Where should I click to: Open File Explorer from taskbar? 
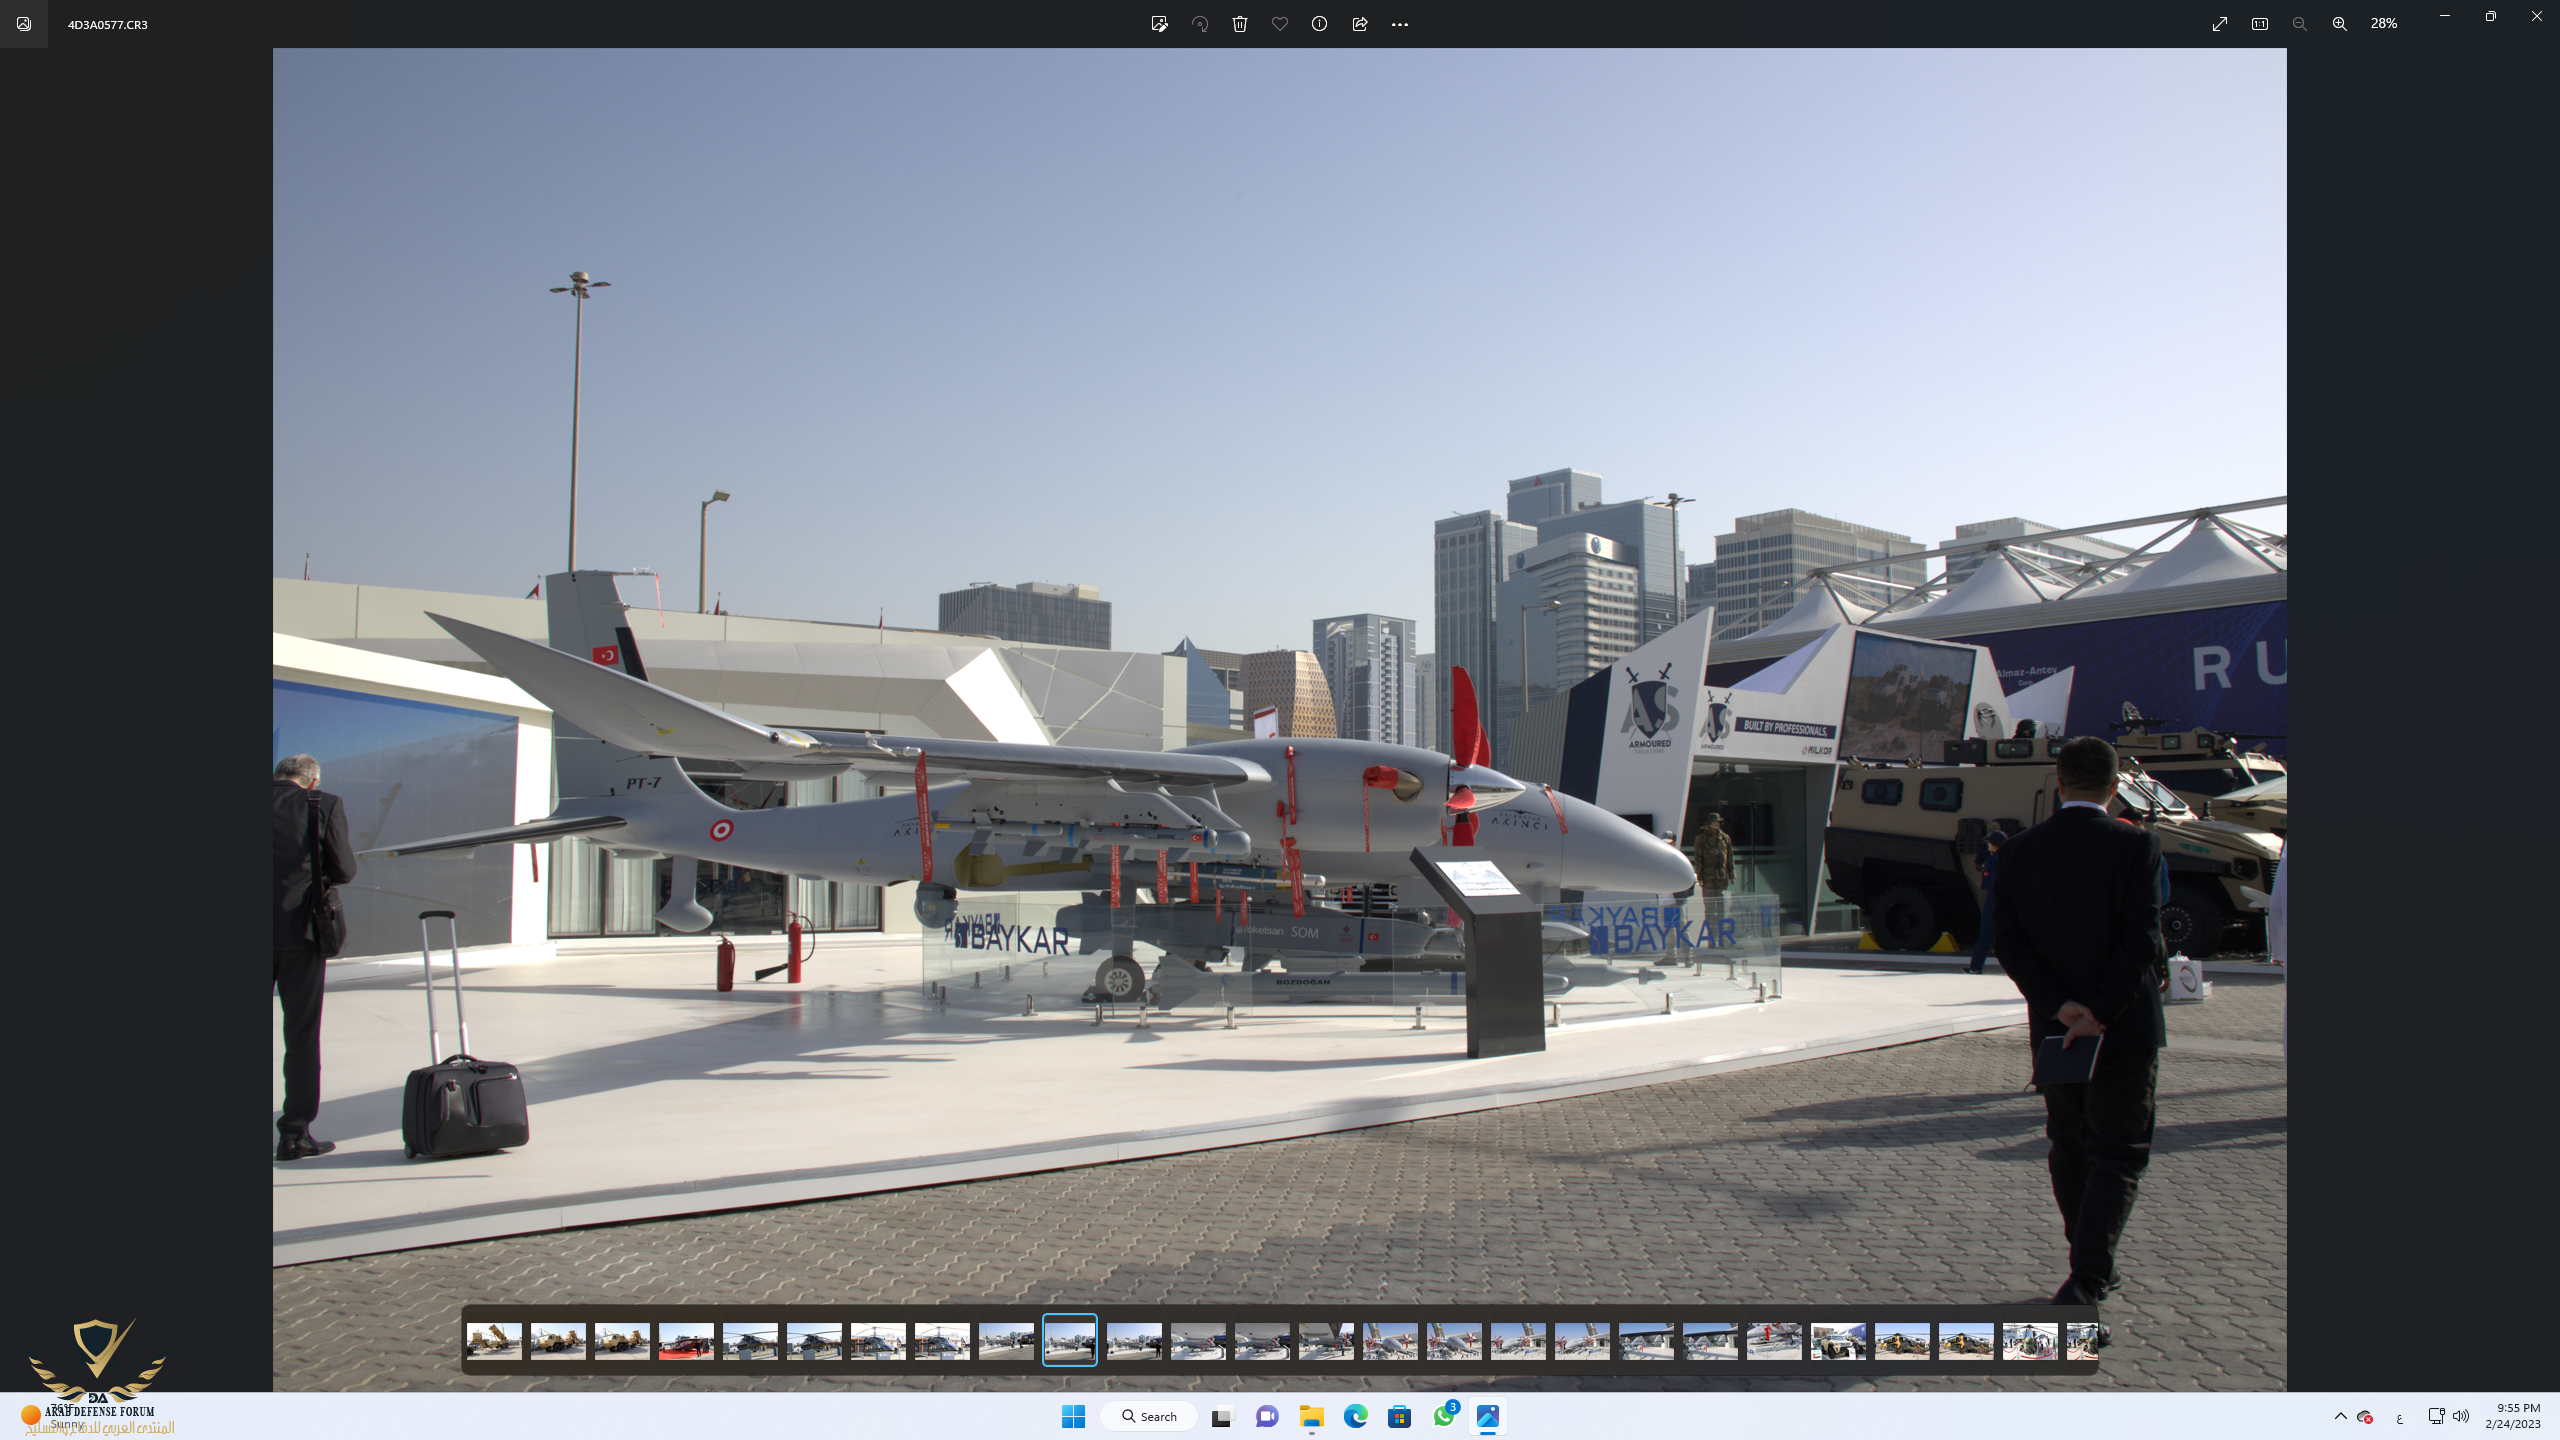pyautogui.click(x=1312, y=1416)
